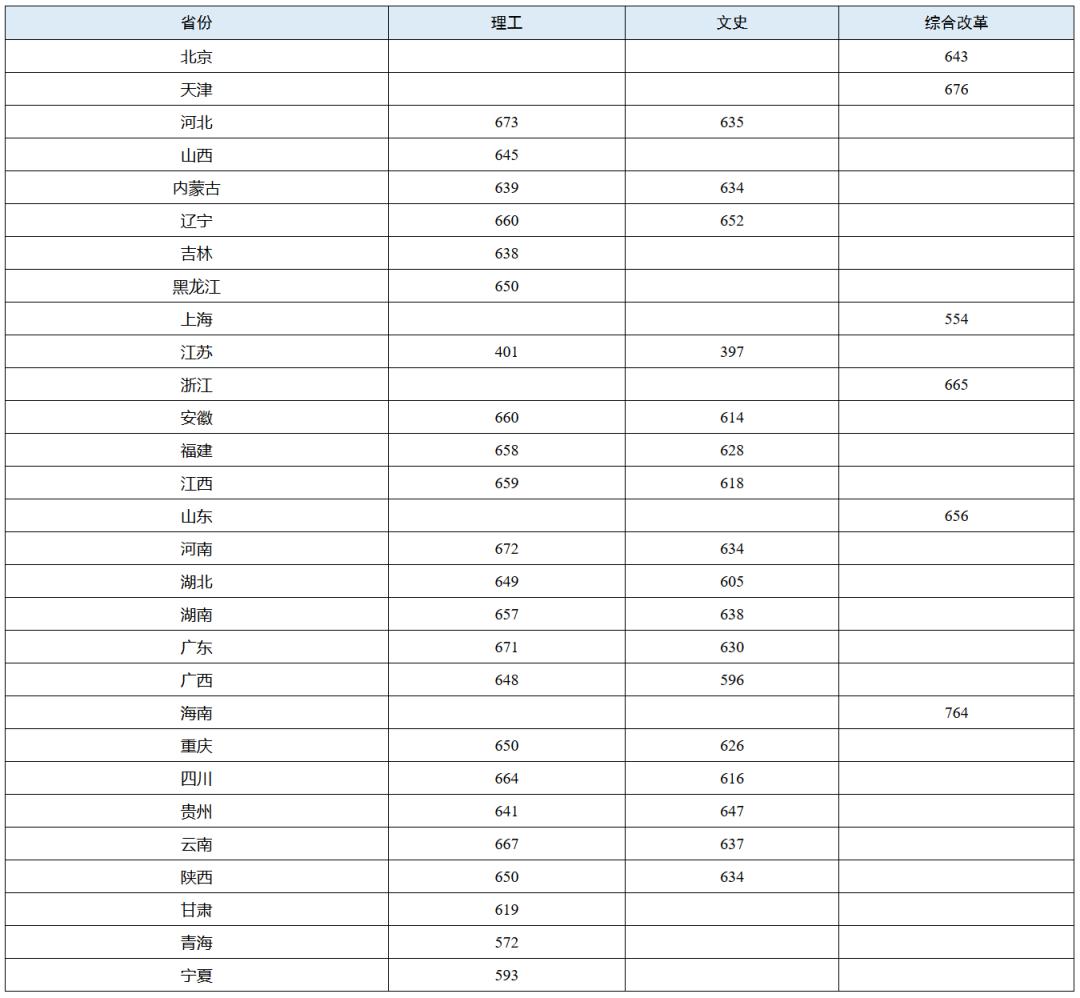Select the 综合改革 column header

(955, 23)
